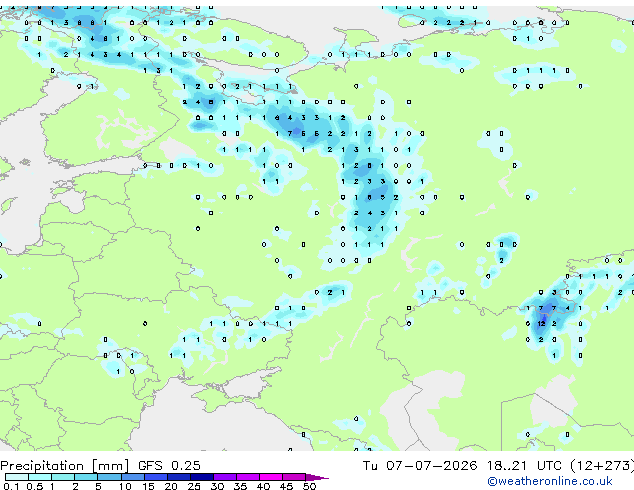634x490 pixels.
Task: Click the 0.1 to 0.5 mm legend swatch
Action: pyautogui.click(x=17, y=477)
